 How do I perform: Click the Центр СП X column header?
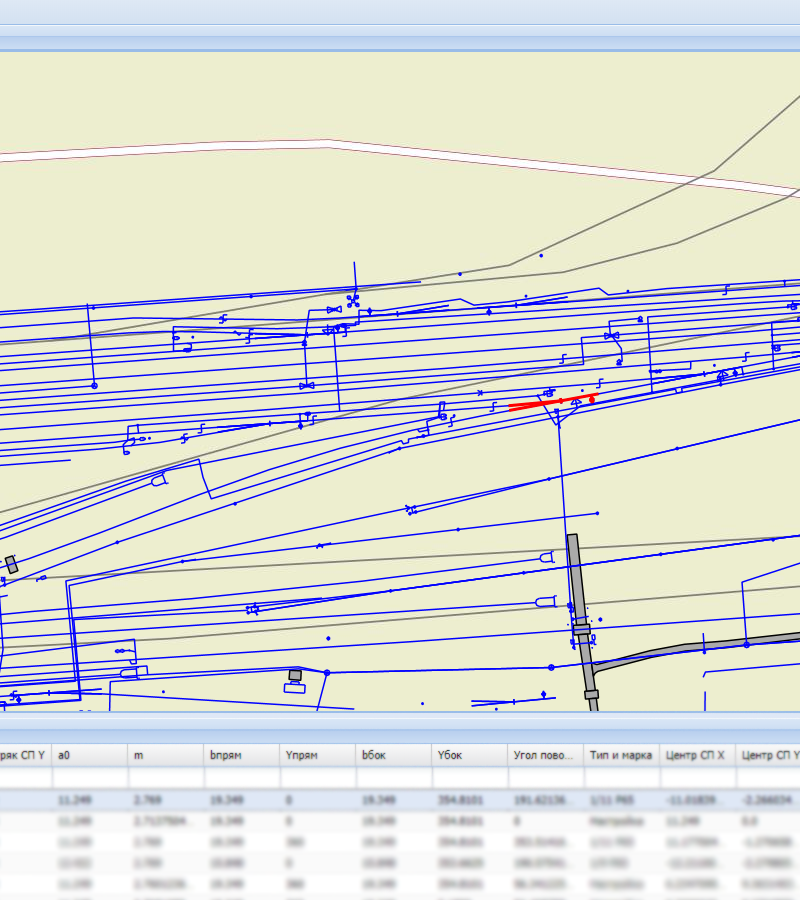coord(697,755)
